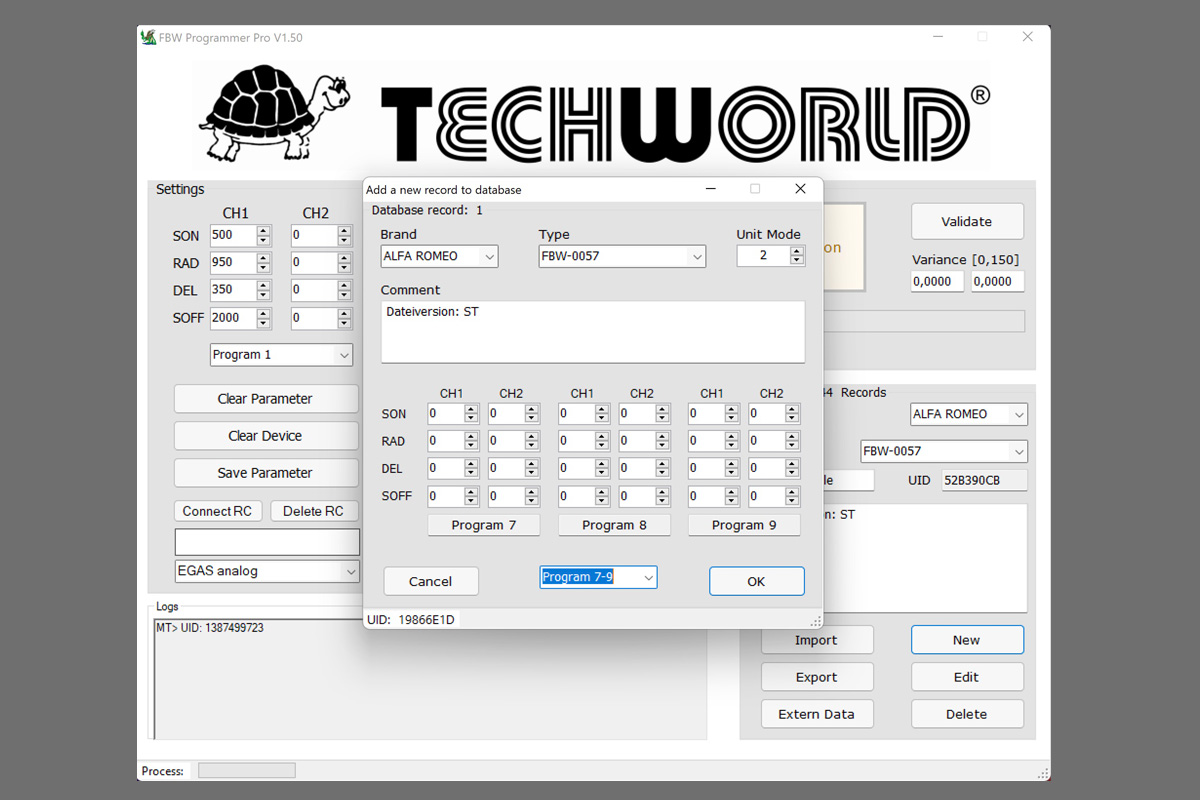This screenshot has height=800, width=1200.
Task: Click the Clear Parameter button
Action: (x=266, y=398)
